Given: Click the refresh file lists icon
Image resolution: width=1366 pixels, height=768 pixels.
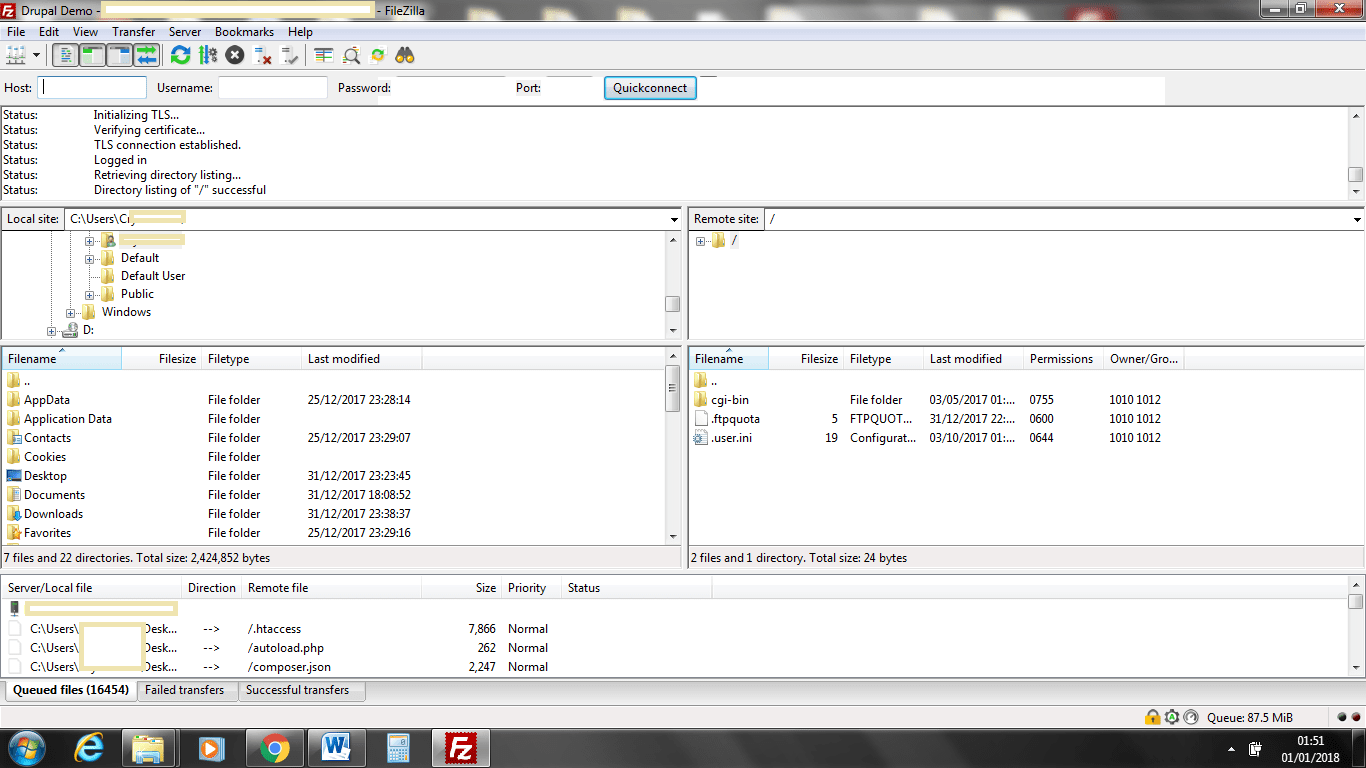Looking at the screenshot, I should pos(180,55).
